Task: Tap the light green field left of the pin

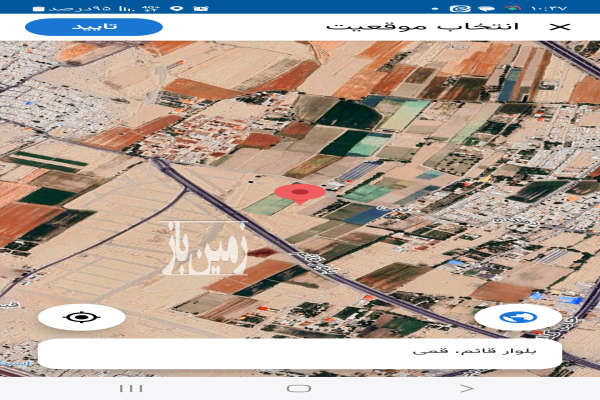Action: tap(269, 205)
